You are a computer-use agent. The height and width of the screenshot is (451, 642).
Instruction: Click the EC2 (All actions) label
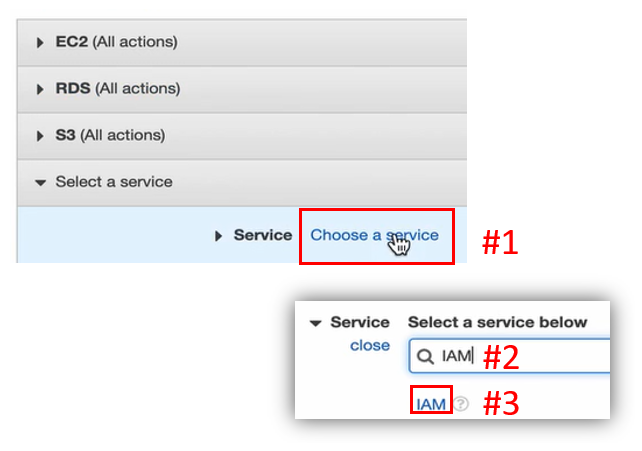[117, 42]
